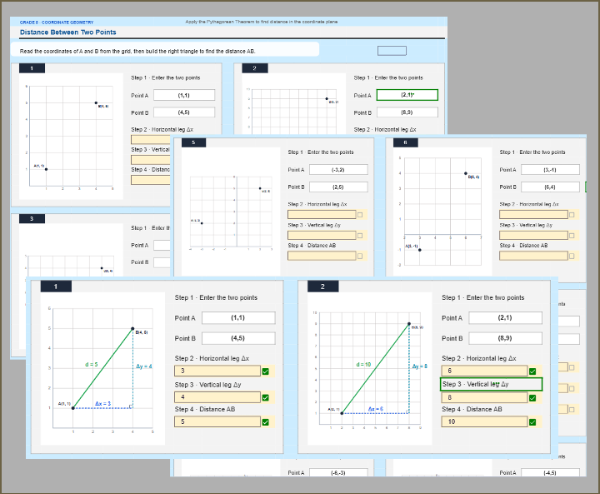Click point B dot on problem 5 graph
The image size is (600, 494).
[x=260, y=188]
